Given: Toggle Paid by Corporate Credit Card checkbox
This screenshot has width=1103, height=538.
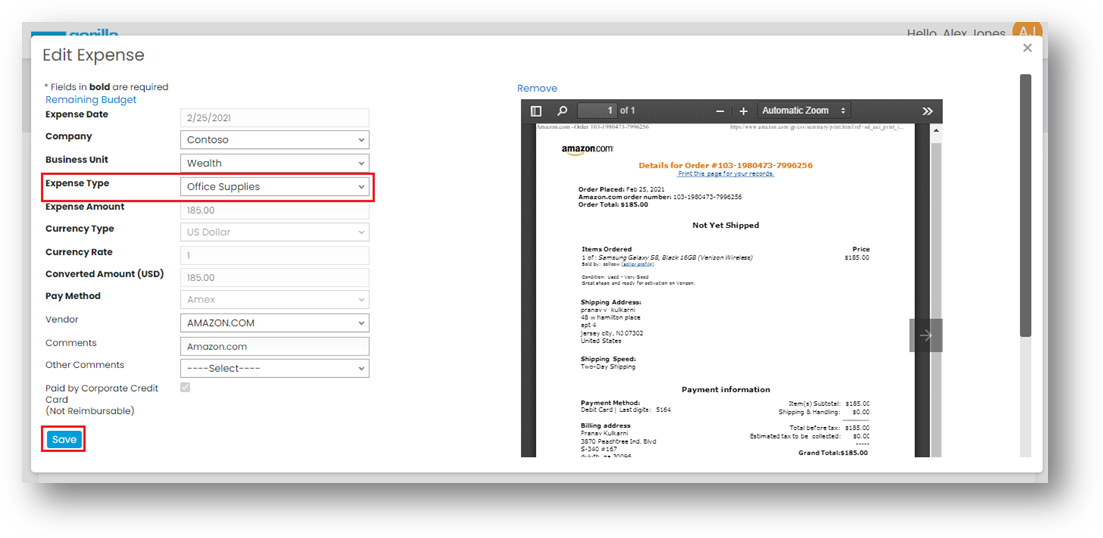Looking at the screenshot, I should pos(185,388).
